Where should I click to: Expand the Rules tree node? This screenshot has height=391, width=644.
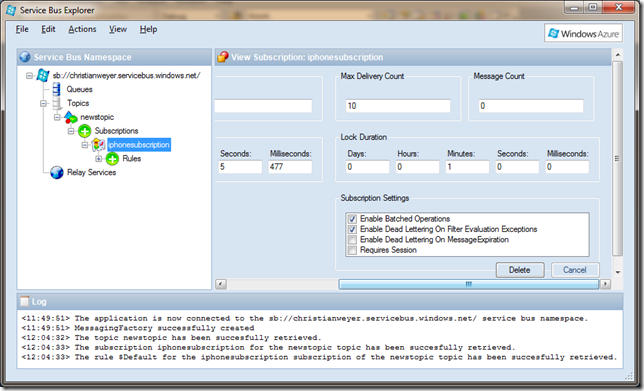tap(99, 159)
